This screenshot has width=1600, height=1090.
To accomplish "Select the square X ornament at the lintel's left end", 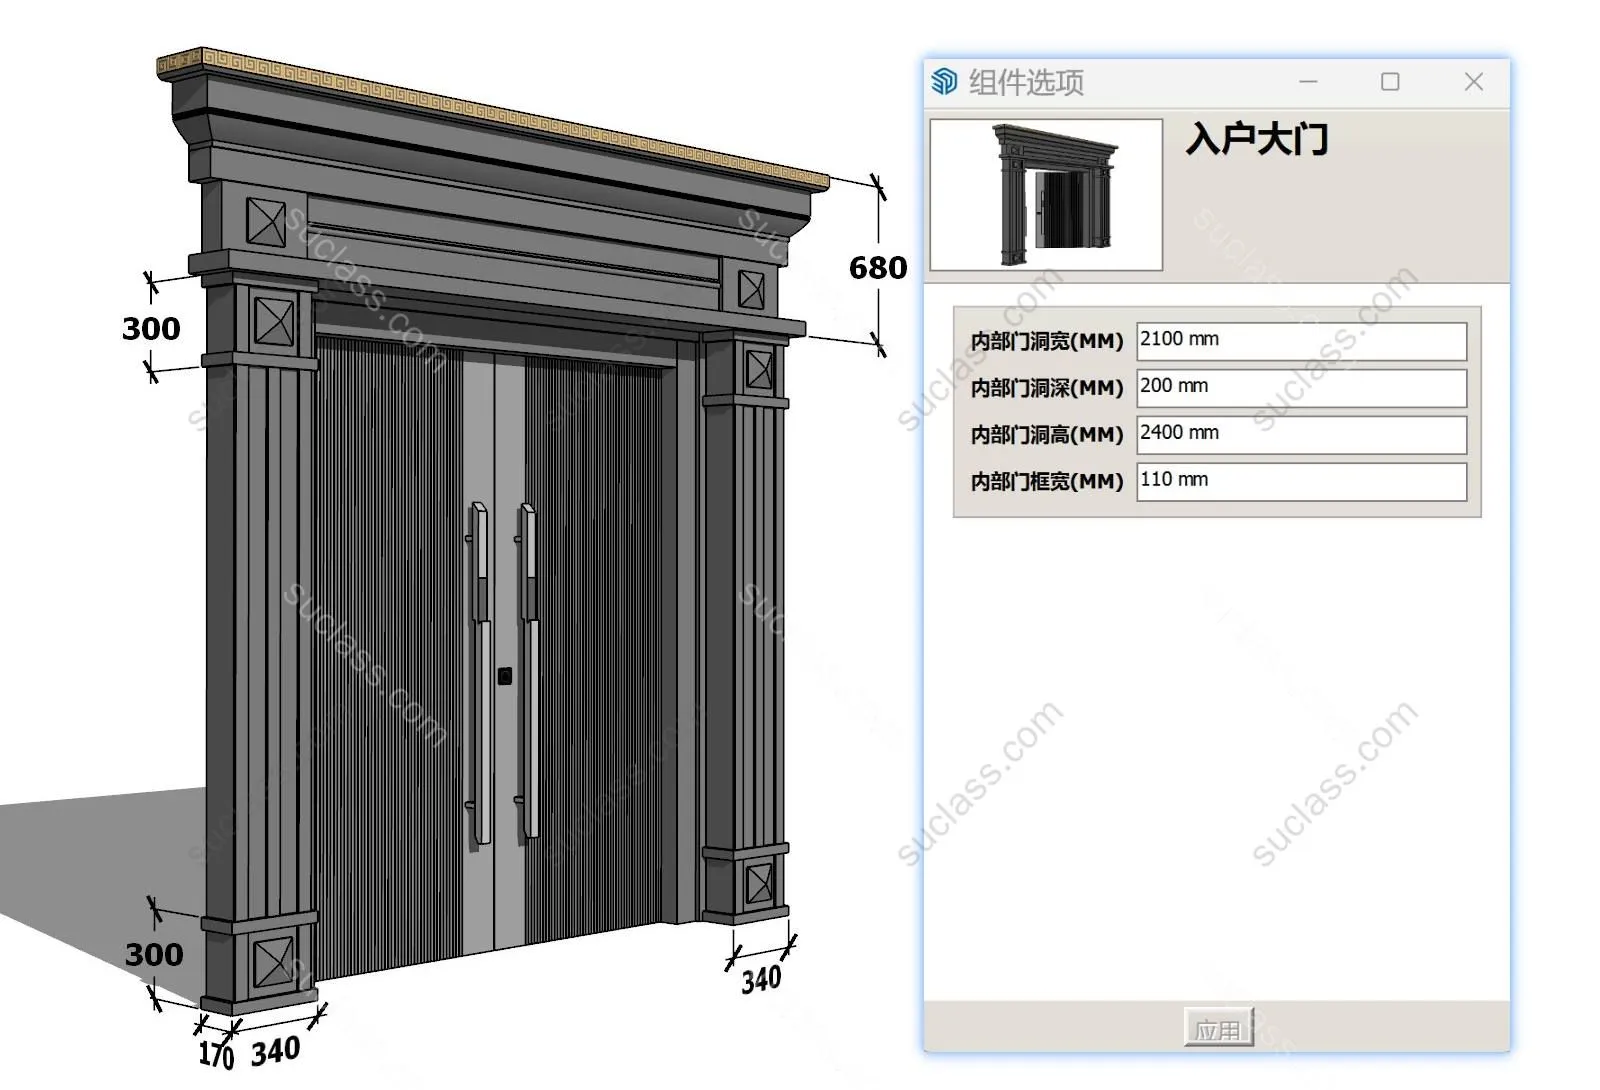I will [x=266, y=222].
